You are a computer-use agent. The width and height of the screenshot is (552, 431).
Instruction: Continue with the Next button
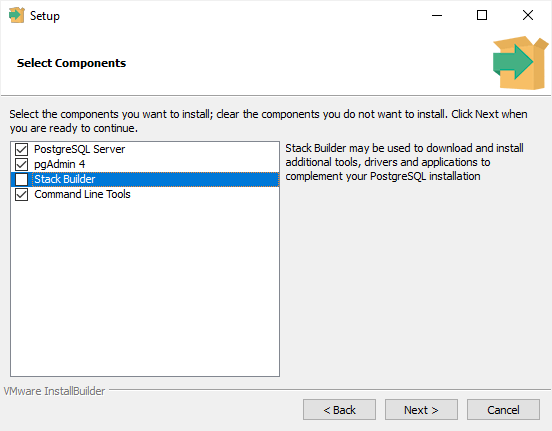(421, 410)
